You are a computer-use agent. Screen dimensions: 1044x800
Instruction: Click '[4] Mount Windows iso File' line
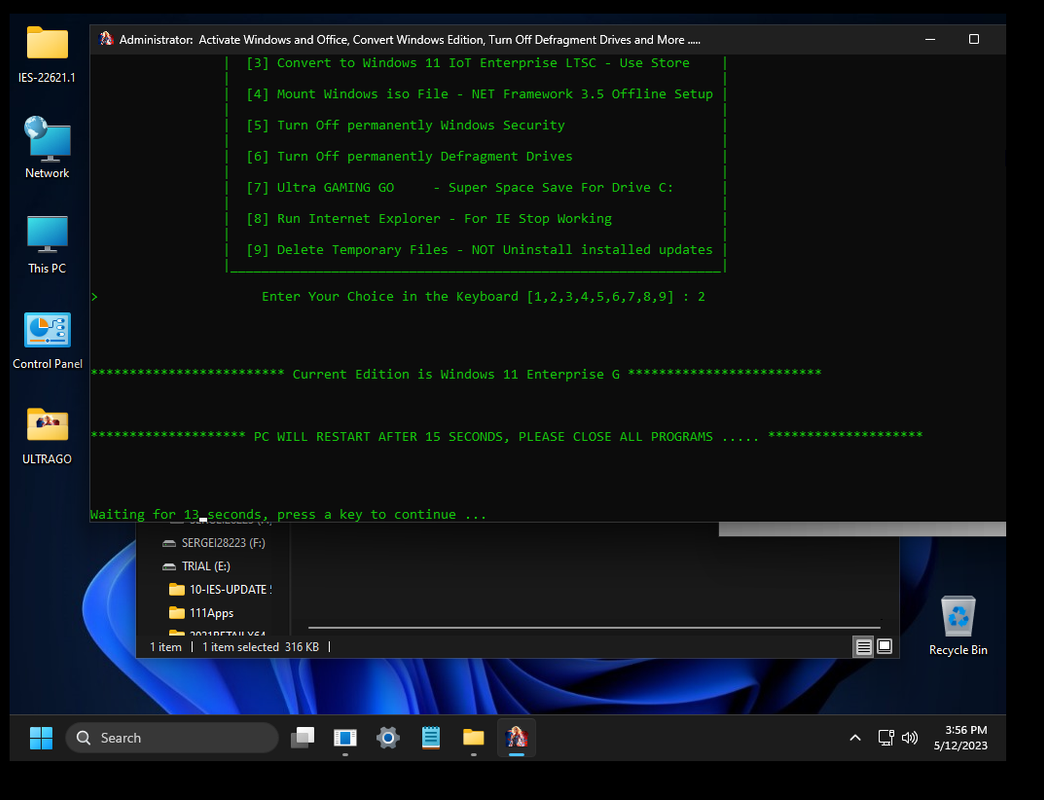coord(479,94)
